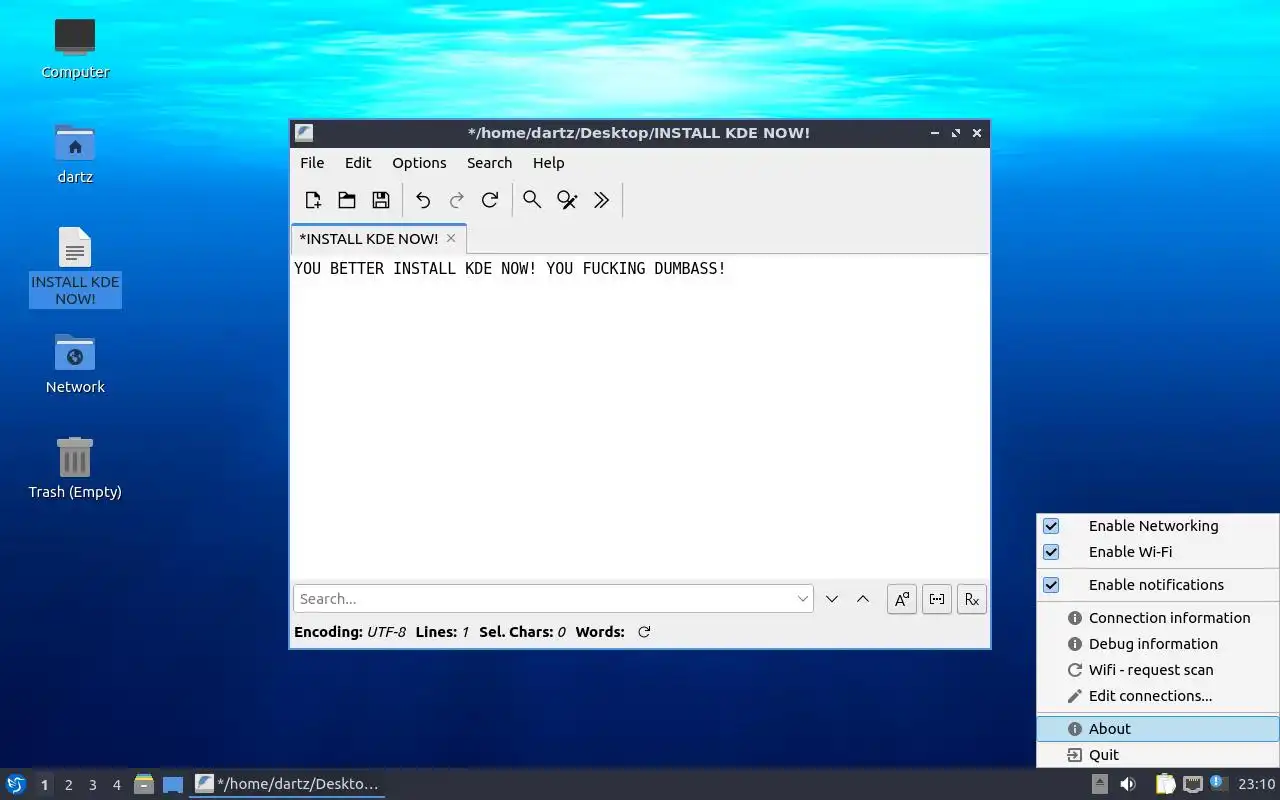1280x800 pixels.
Task: Save the file using the floppy disk icon
Action: coord(381,200)
